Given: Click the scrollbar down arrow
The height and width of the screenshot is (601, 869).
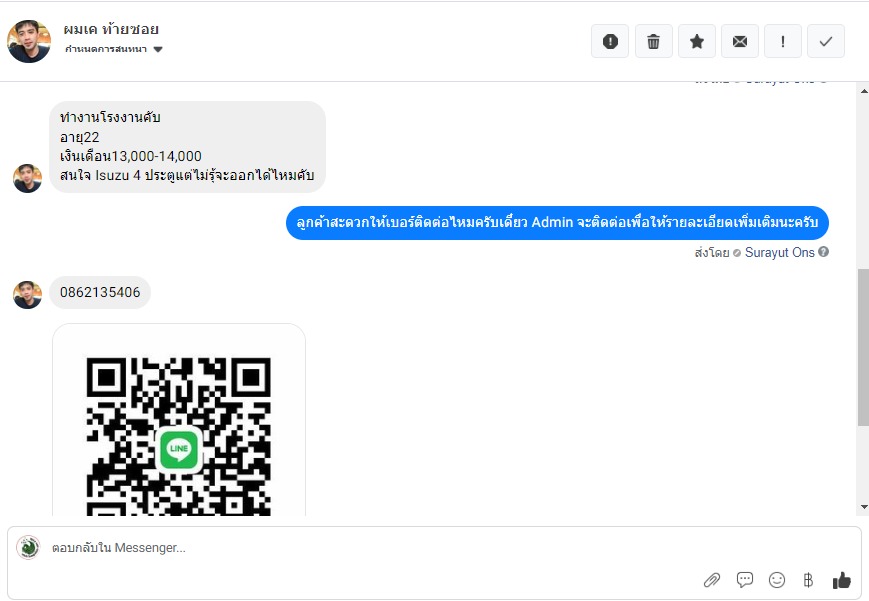Looking at the screenshot, I should (x=863, y=507).
